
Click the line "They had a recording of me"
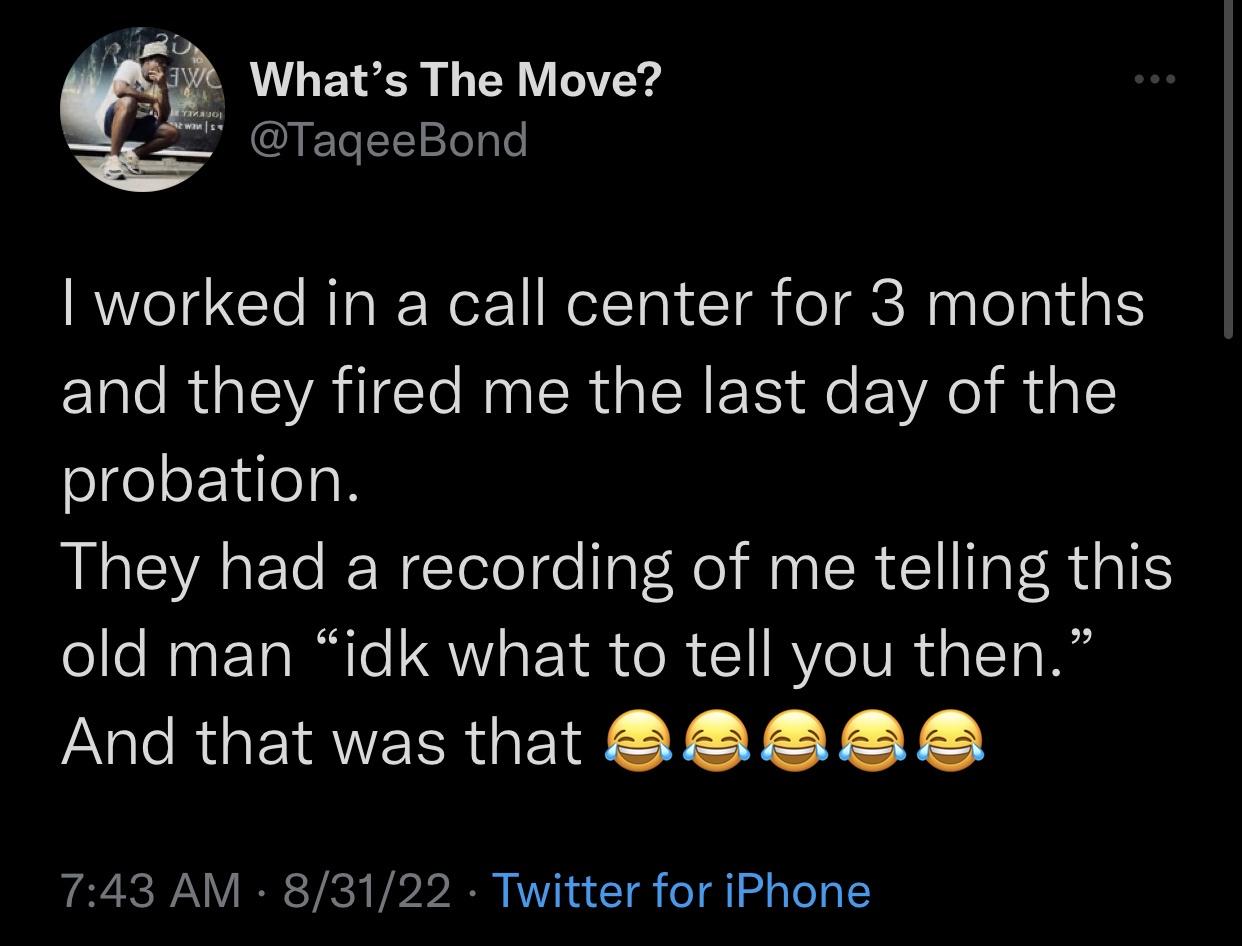(x=616, y=567)
